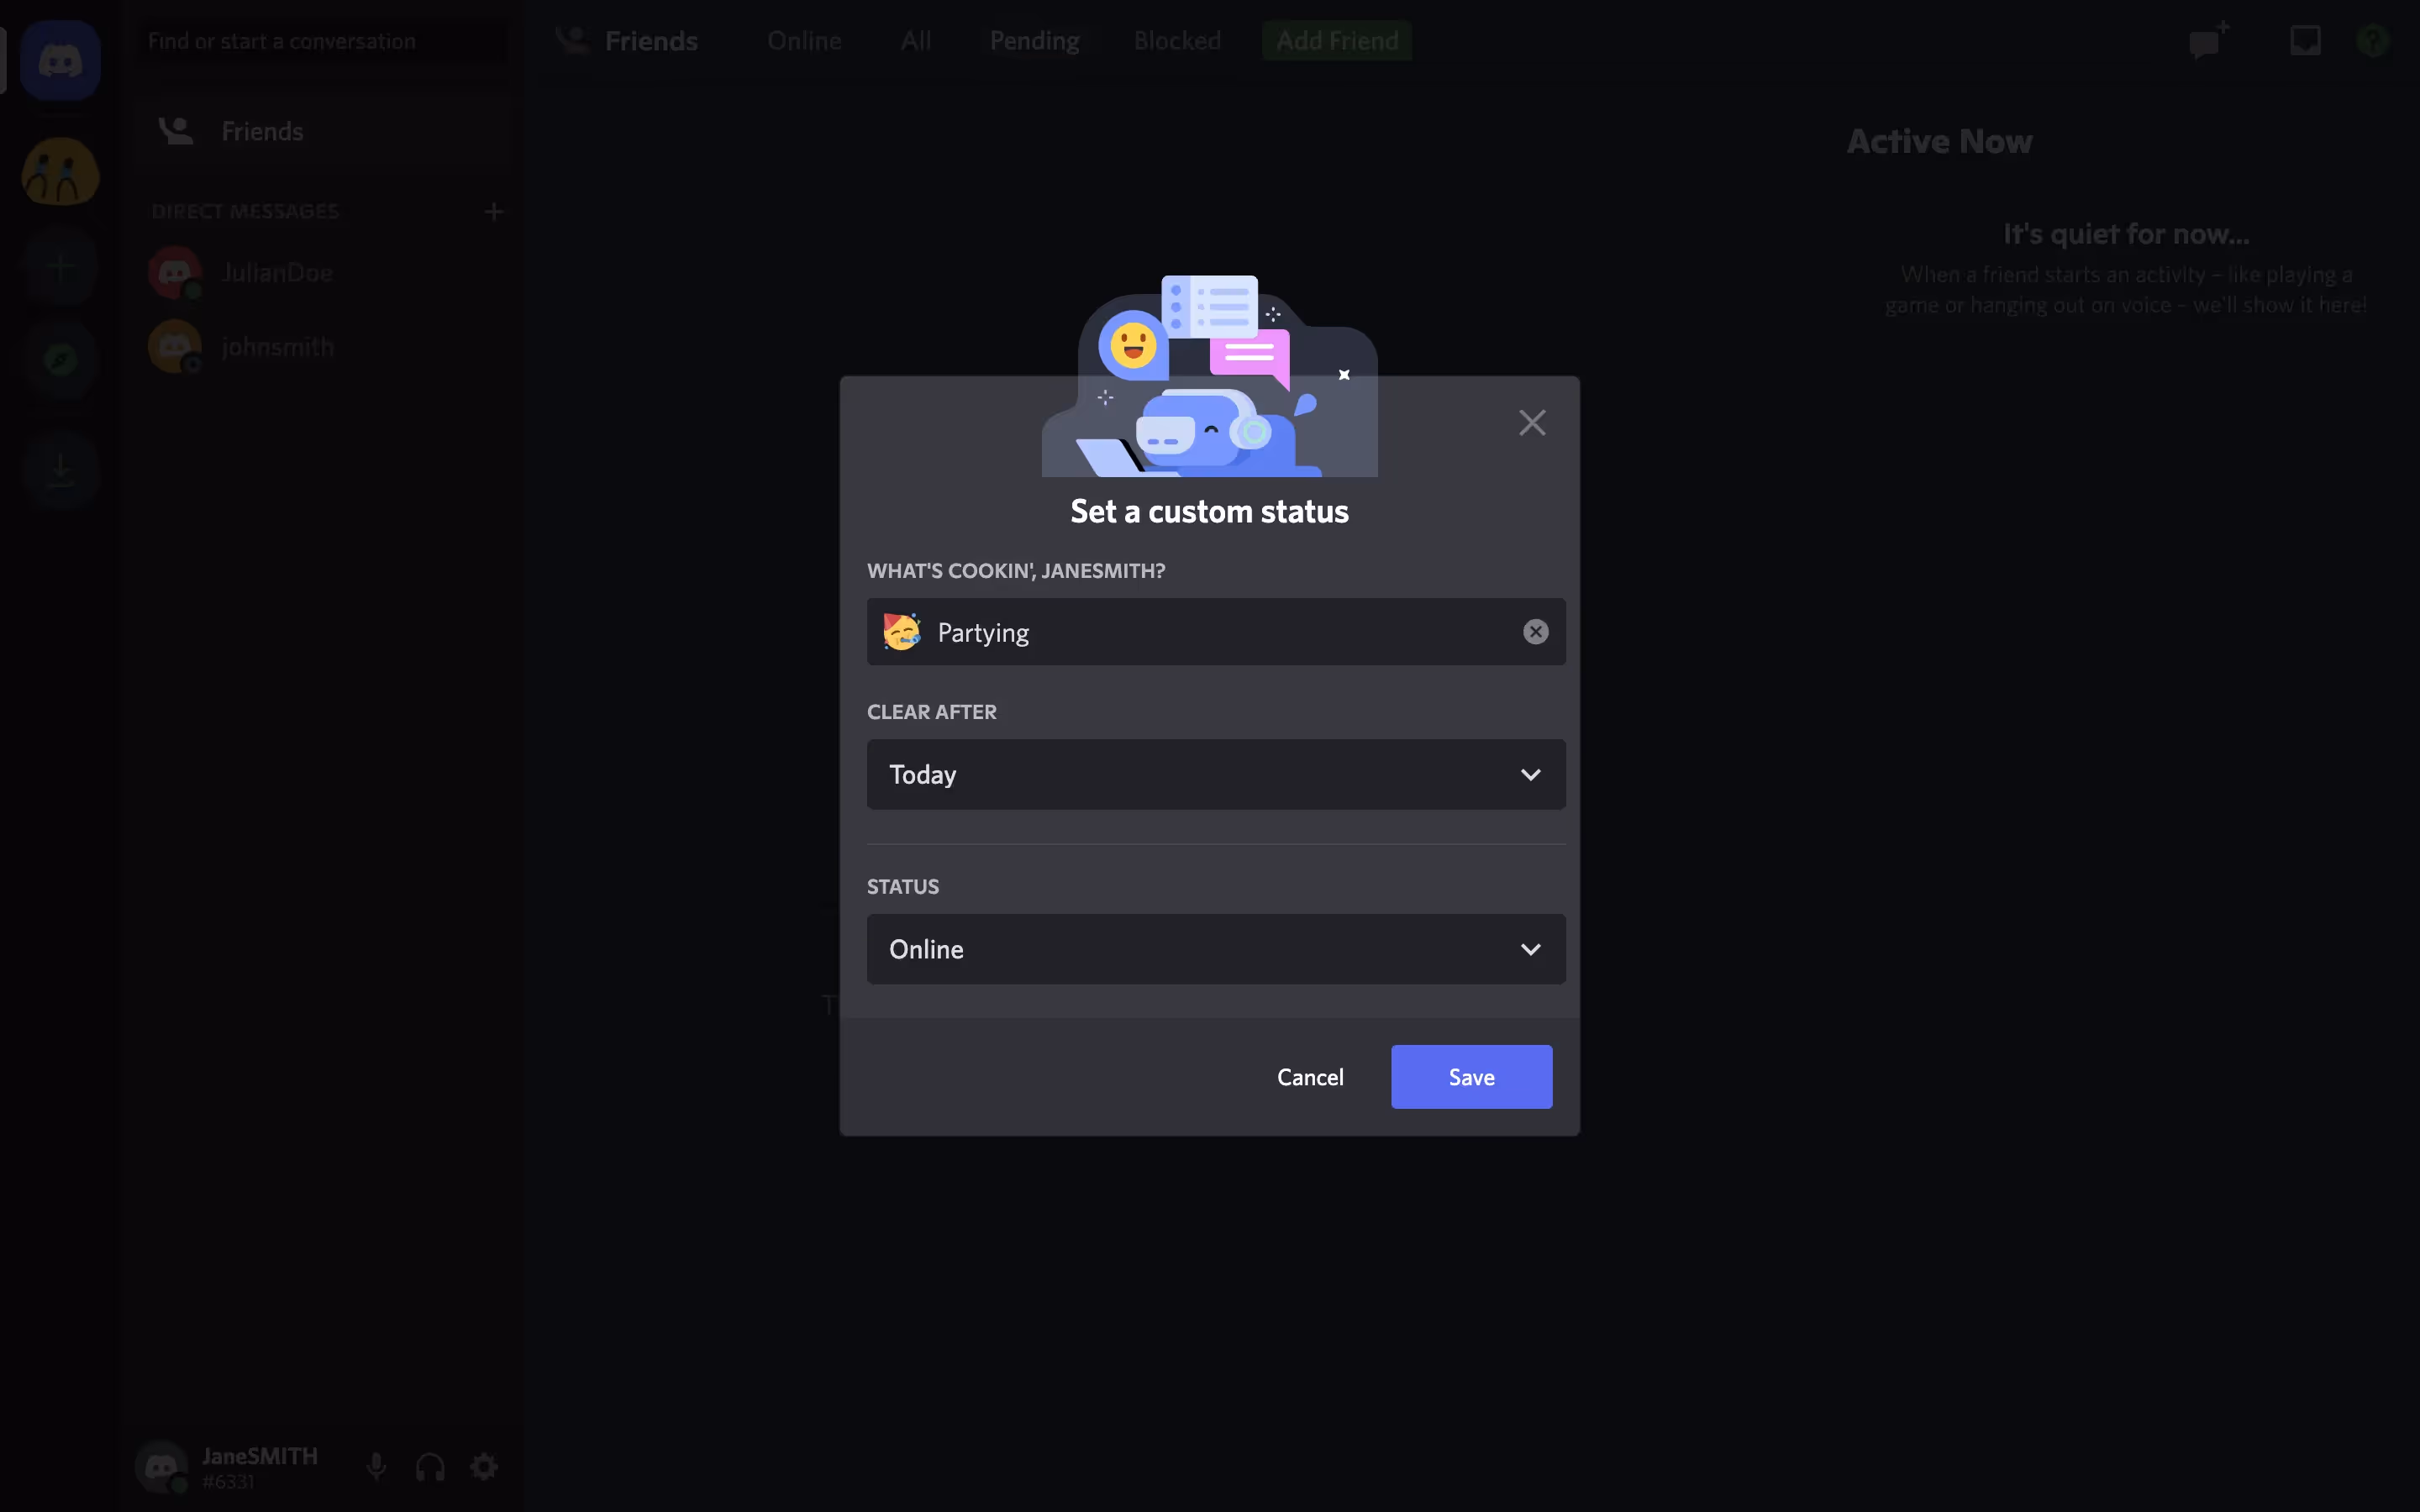This screenshot has width=2420, height=1512.
Task: Switch to the Pending tab
Action: (x=1034, y=41)
